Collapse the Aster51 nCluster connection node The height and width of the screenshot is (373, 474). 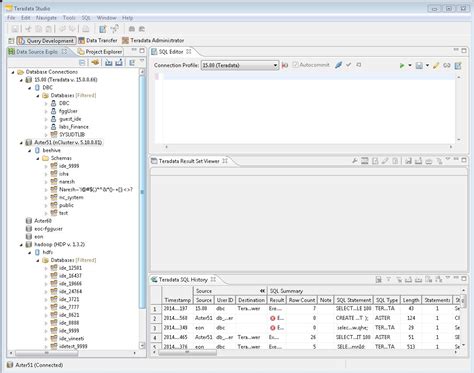(x=21, y=143)
